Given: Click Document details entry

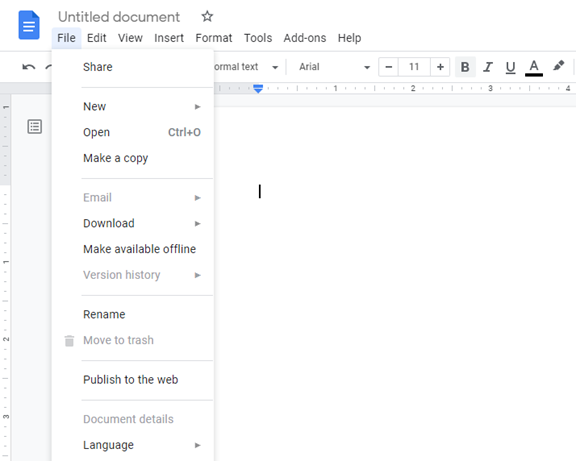Looking at the screenshot, I should pyautogui.click(x=133, y=419).
